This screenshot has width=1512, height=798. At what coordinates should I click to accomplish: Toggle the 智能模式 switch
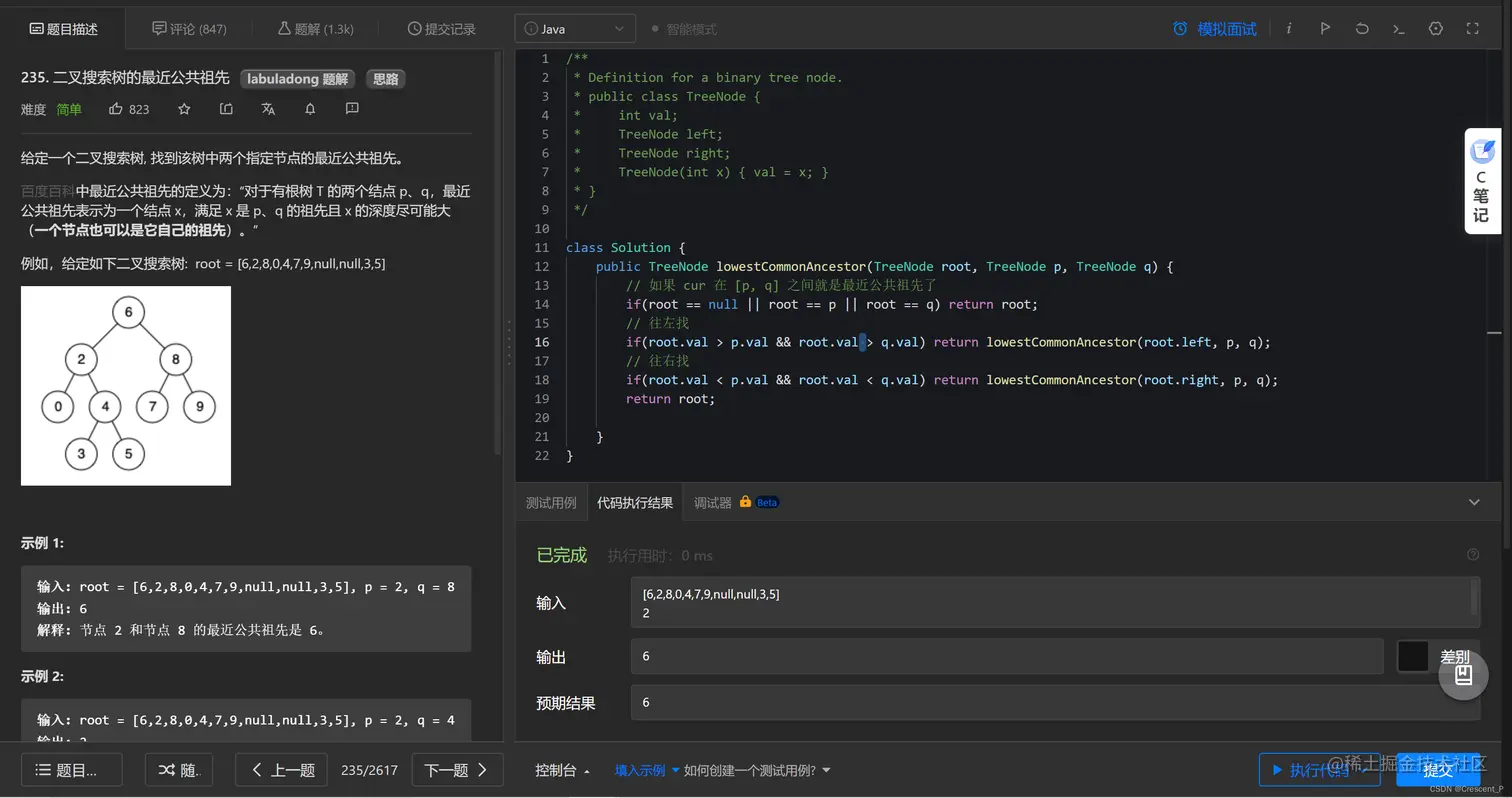[655, 29]
